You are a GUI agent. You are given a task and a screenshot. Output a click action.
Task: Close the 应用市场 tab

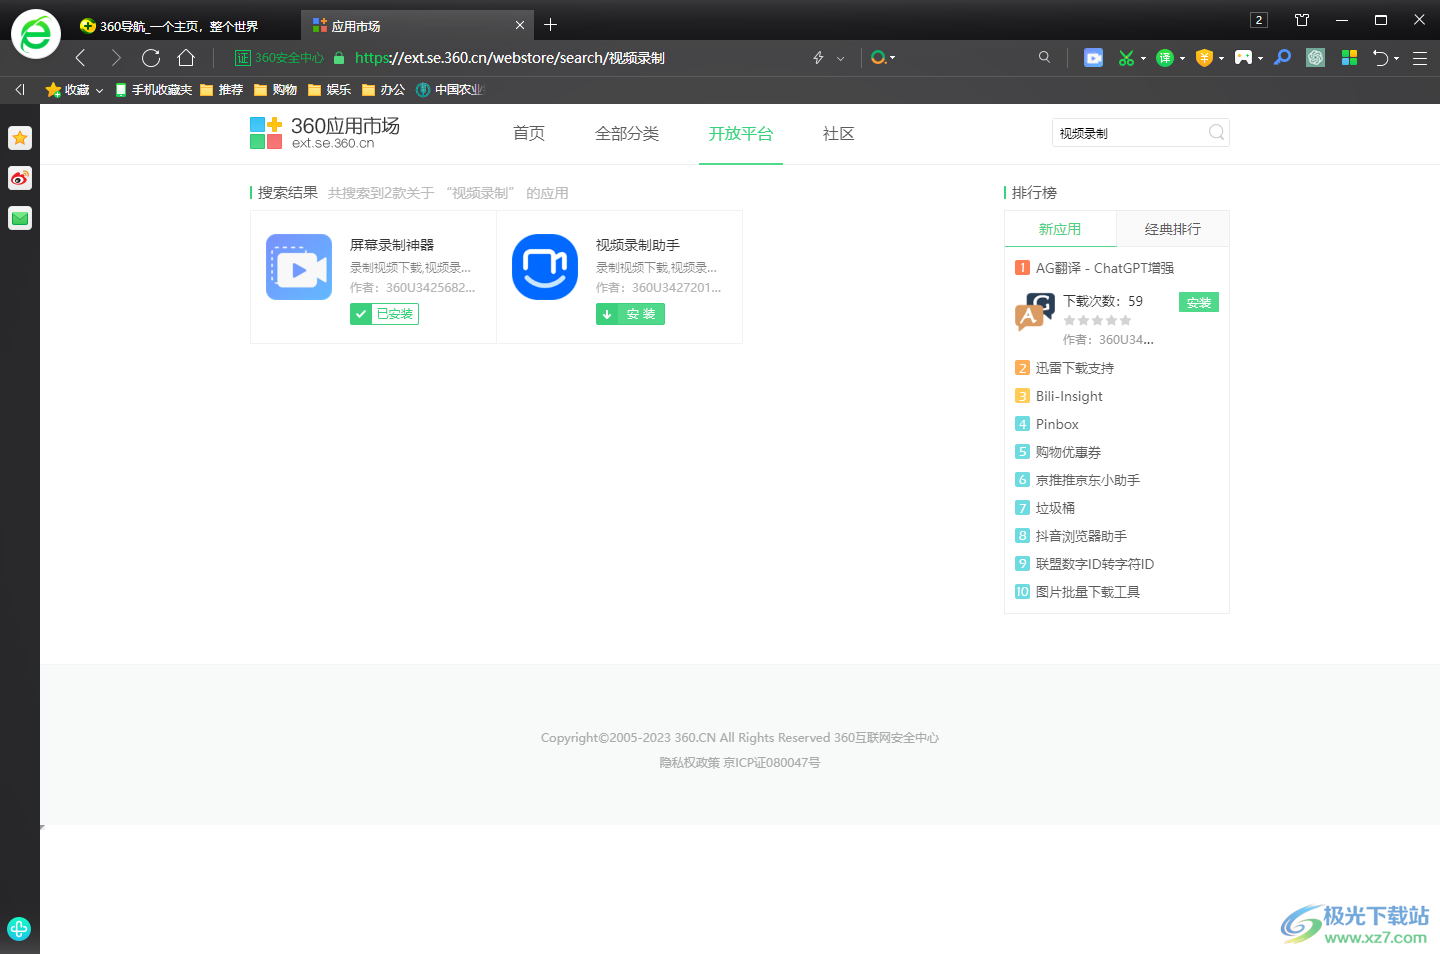pos(520,25)
